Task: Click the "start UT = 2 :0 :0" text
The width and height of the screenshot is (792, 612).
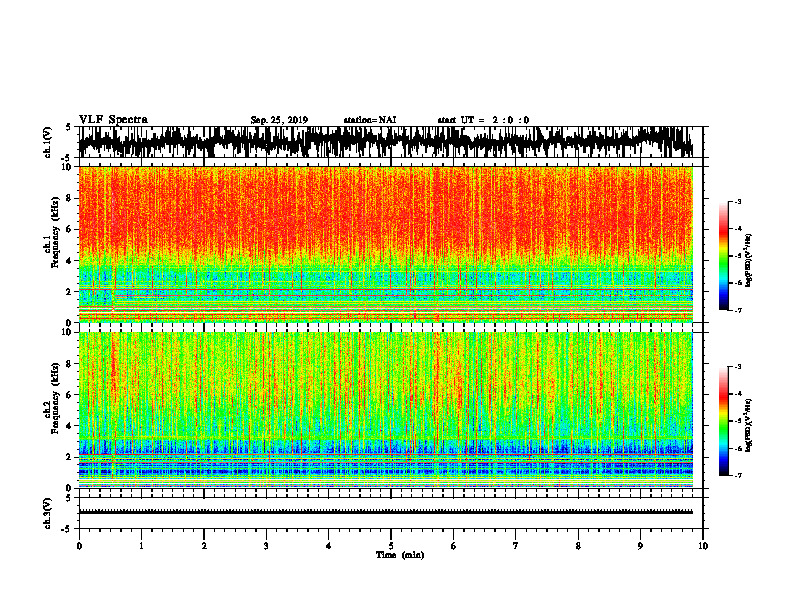Action: (483, 120)
